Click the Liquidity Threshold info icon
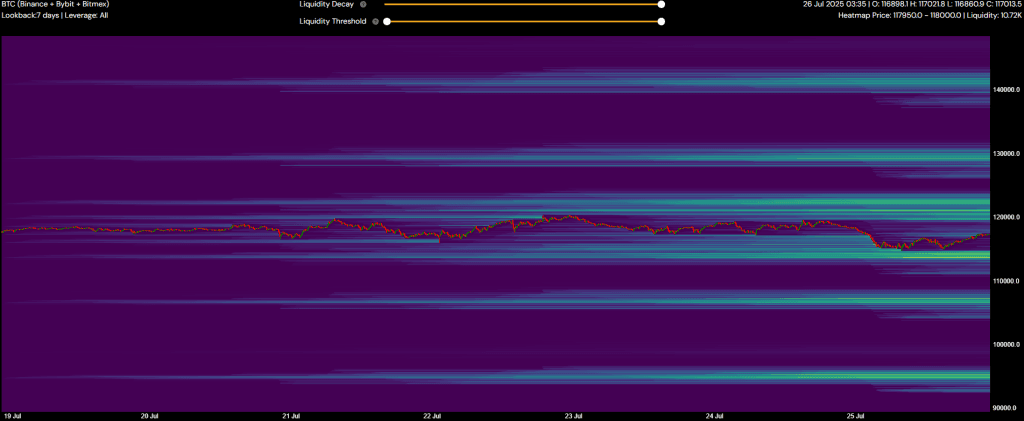The width and height of the screenshot is (1024, 421). (x=375, y=22)
